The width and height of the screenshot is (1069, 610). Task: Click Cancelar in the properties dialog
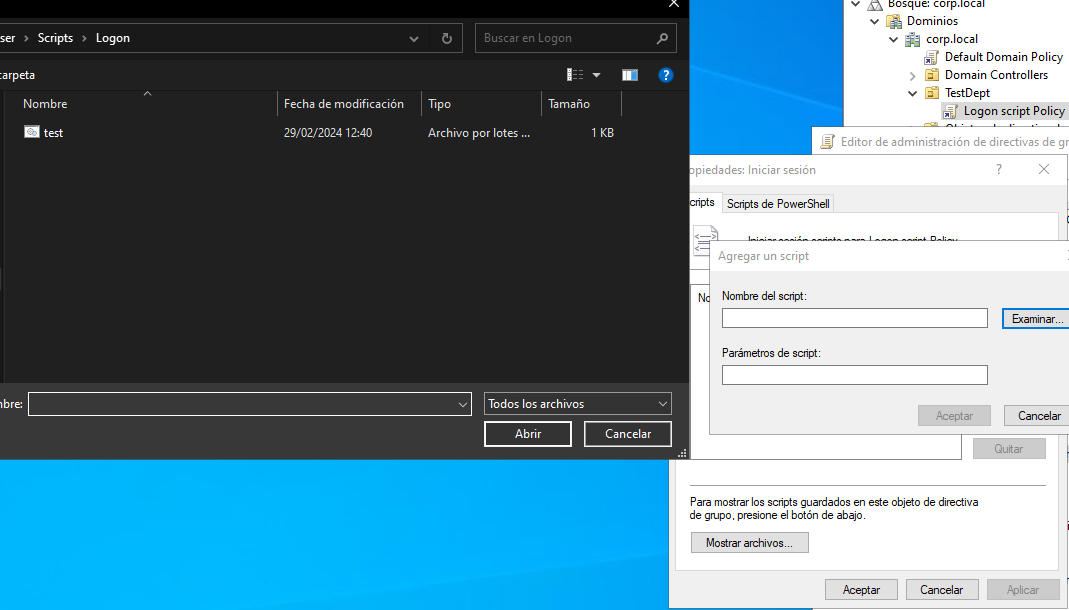(x=942, y=590)
